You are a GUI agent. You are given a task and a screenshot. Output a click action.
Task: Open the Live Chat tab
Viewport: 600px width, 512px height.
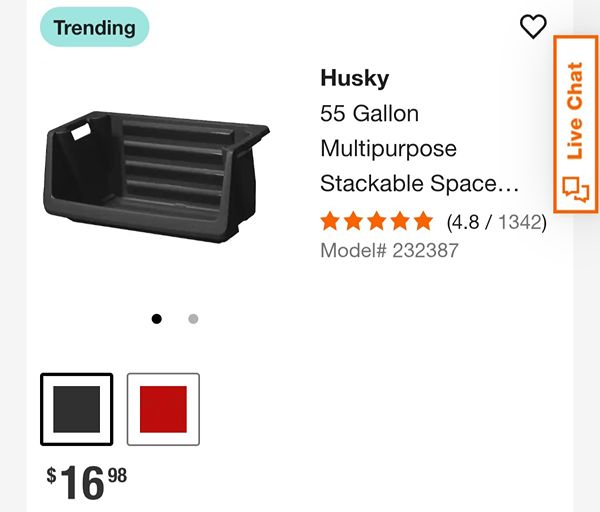[576, 124]
